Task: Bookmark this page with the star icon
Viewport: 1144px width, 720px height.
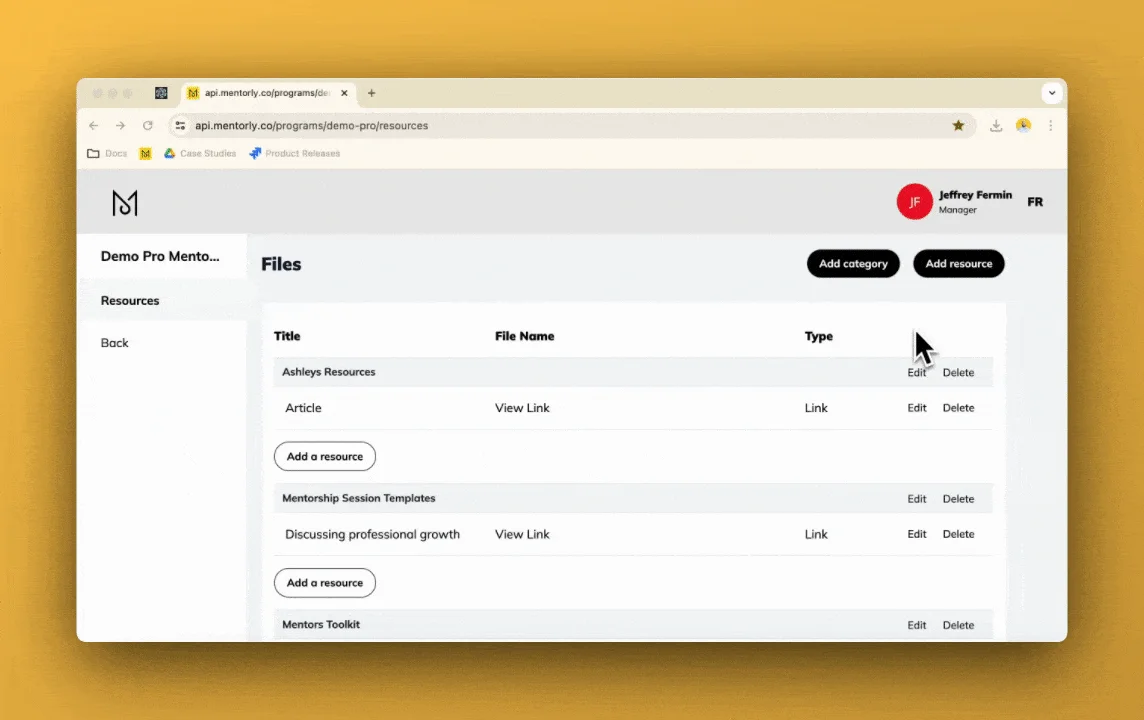Action: (x=958, y=126)
